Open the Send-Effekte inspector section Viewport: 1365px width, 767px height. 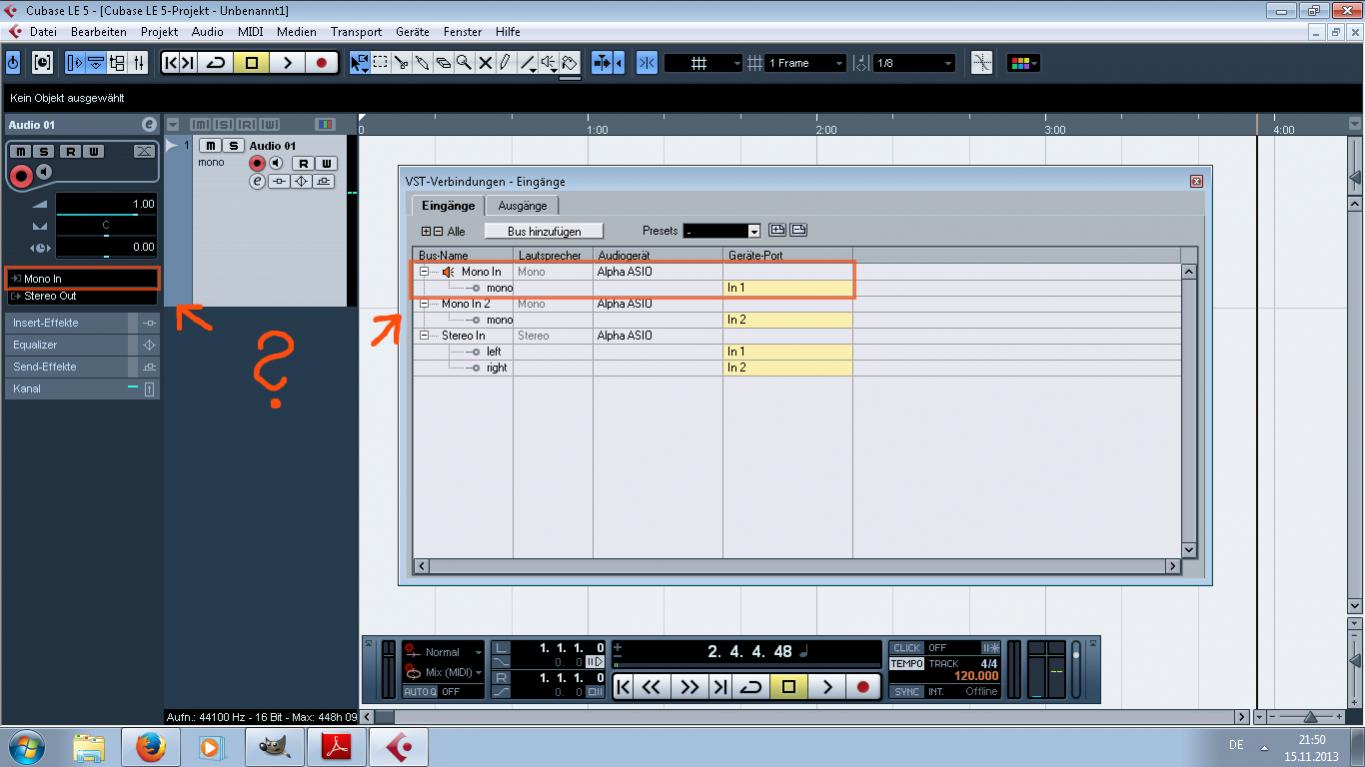point(82,367)
